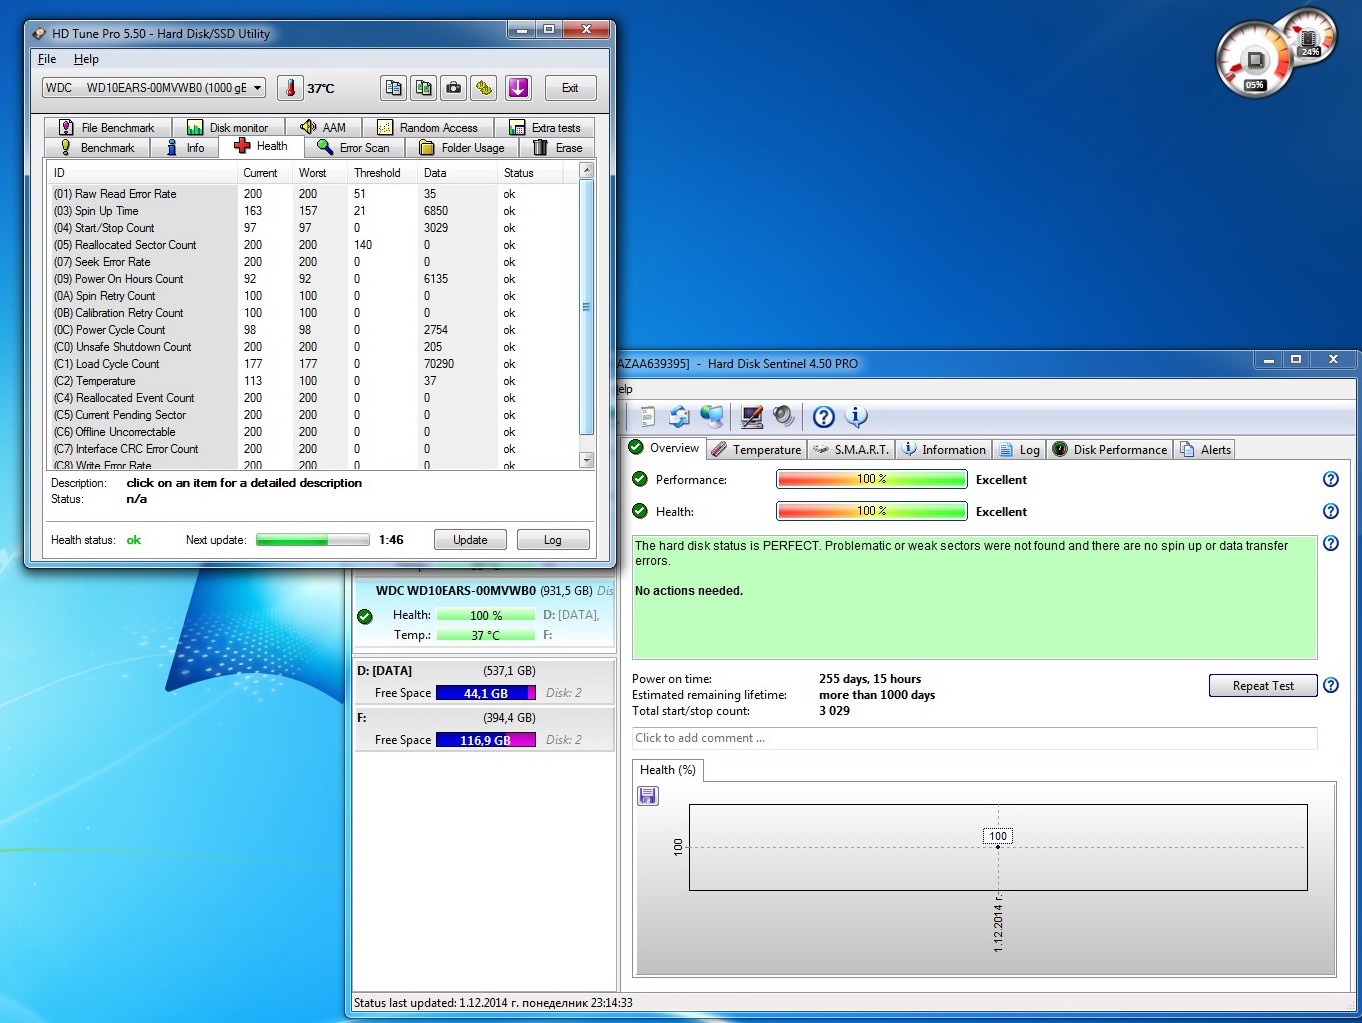This screenshot has height=1023, width=1362.
Task: Click copy screenshot to clipboard icon in HD Tune
Action: [424, 88]
